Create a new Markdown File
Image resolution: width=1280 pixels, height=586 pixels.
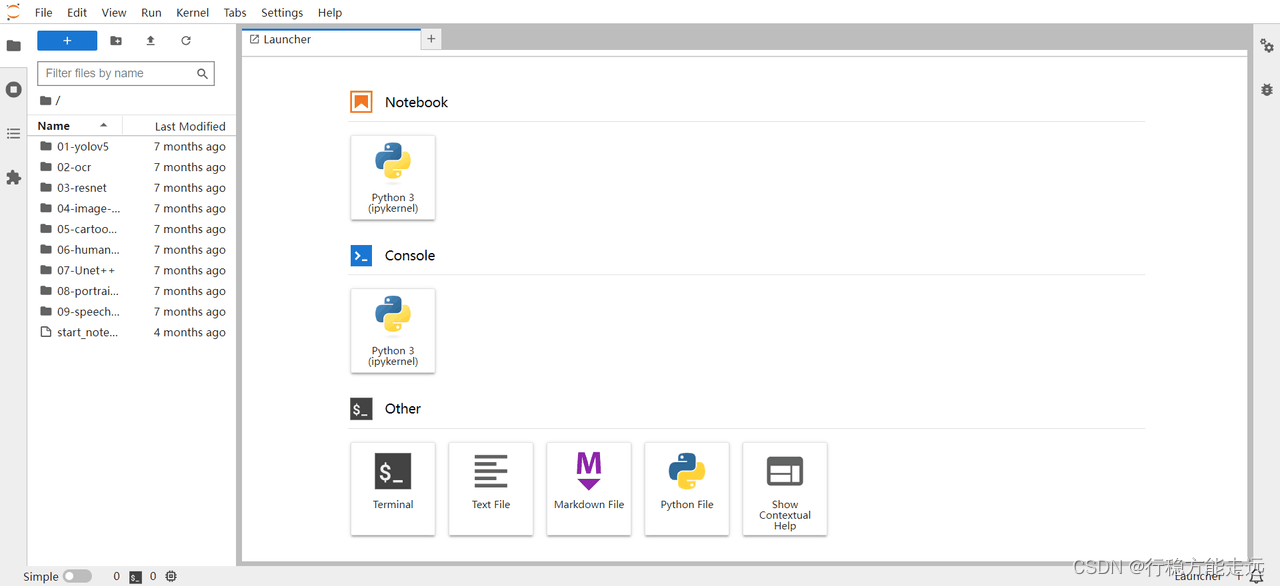[x=589, y=488]
